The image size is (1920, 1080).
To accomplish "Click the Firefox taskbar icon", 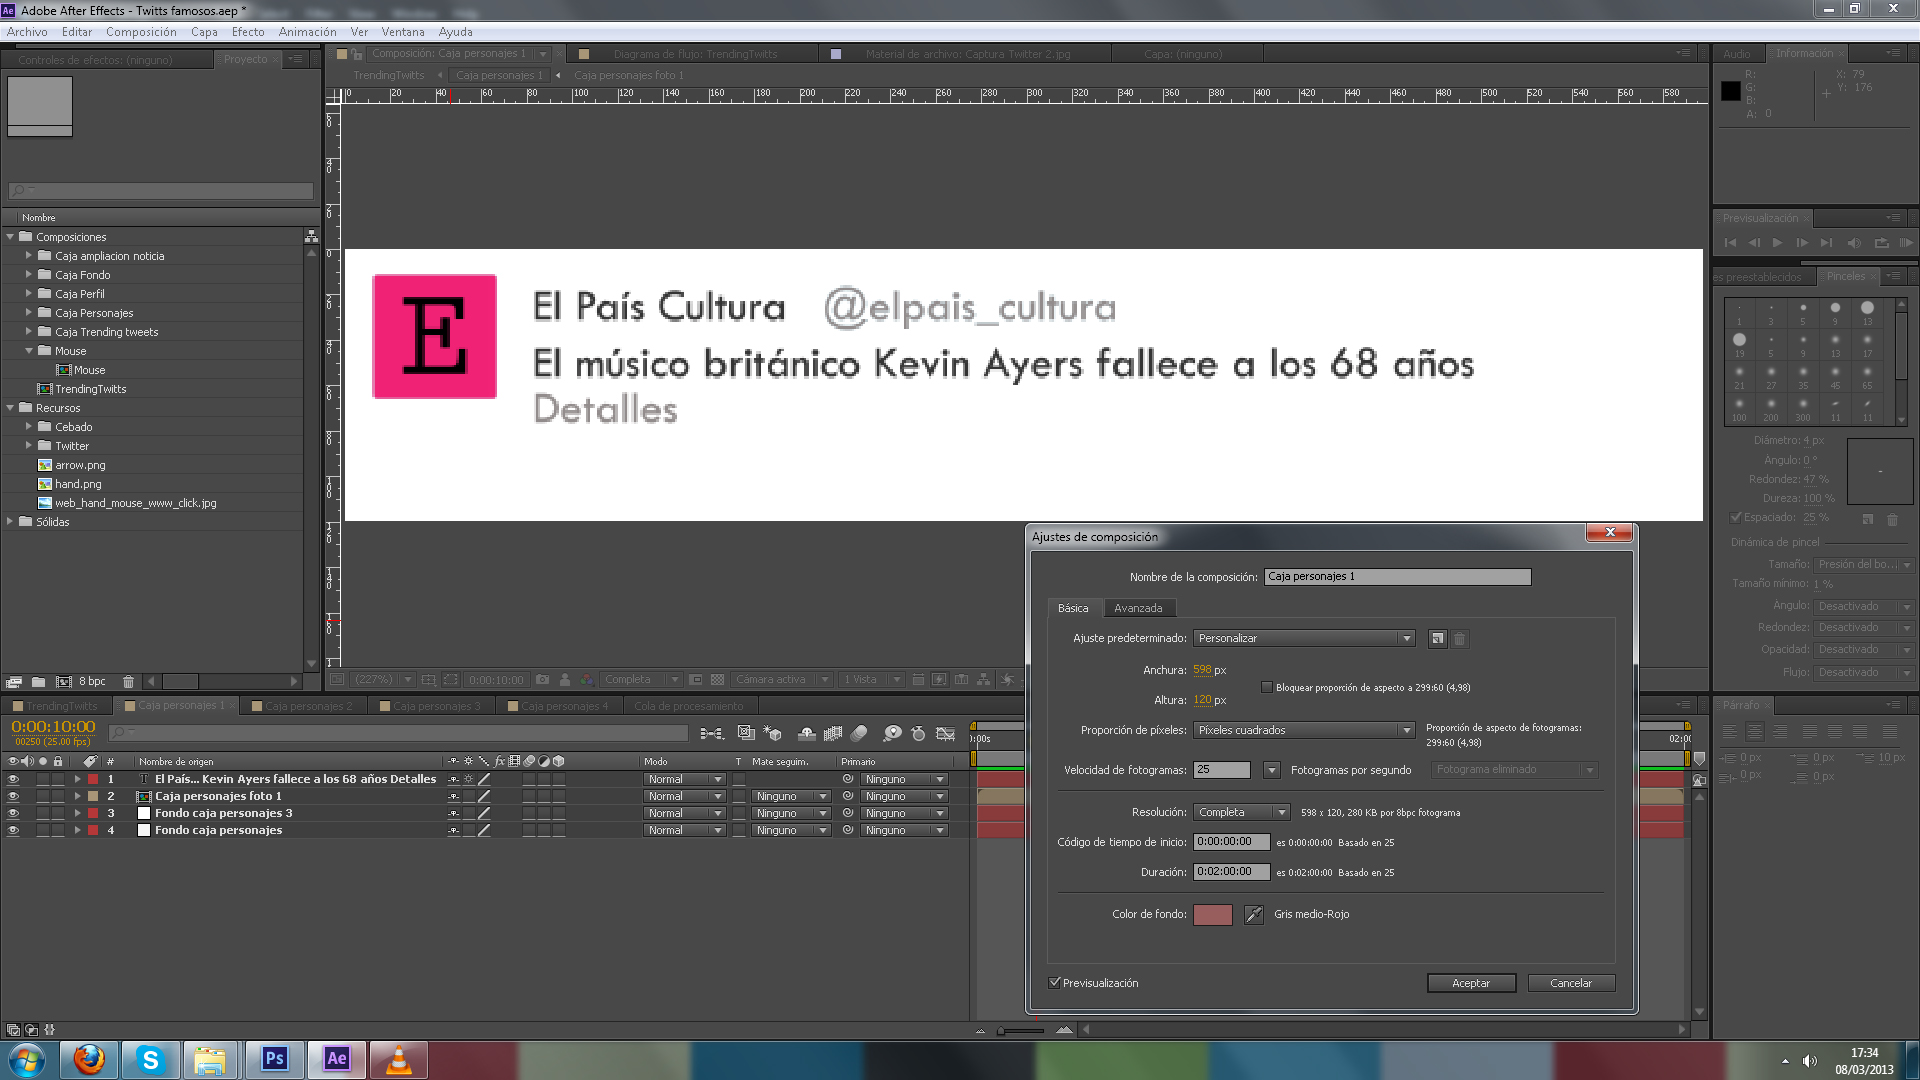I will click(89, 1059).
